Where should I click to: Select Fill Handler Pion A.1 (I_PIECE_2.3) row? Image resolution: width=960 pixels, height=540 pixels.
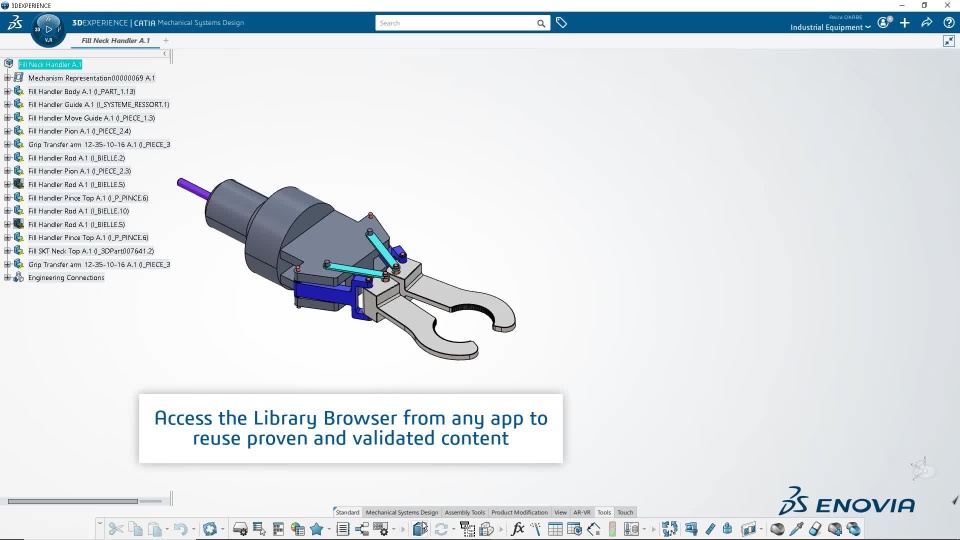point(80,171)
